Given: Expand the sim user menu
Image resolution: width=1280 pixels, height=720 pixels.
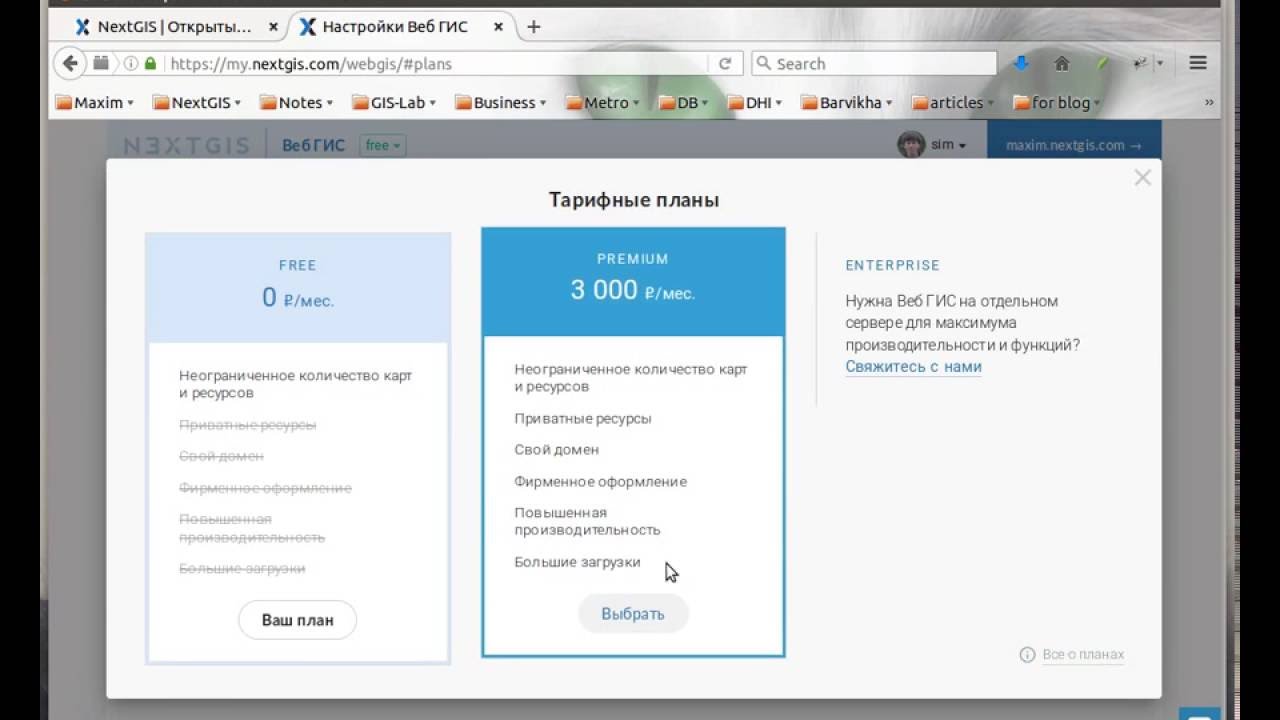Looking at the screenshot, I should click(x=949, y=145).
